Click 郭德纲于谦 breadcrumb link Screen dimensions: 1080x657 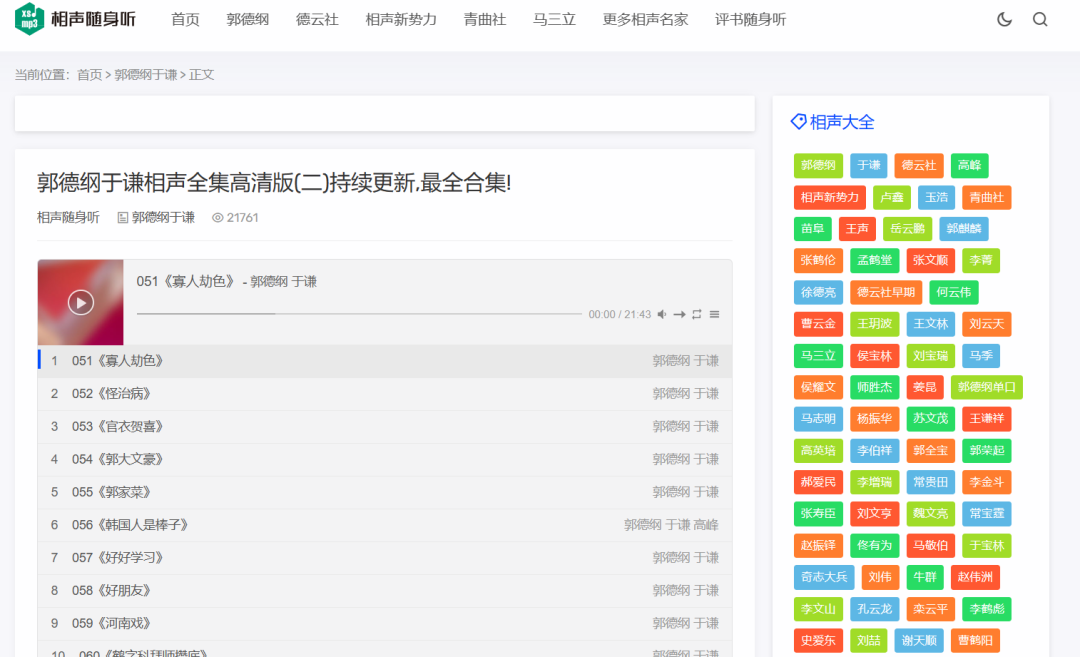(145, 74)
